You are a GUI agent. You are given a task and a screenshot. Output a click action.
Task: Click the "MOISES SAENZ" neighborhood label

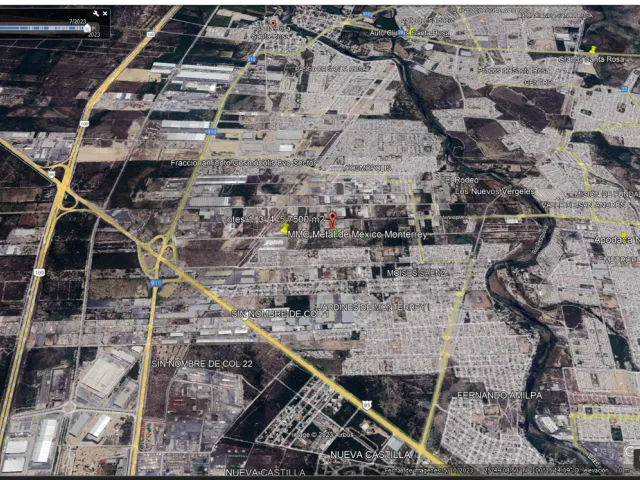[416, 273]
